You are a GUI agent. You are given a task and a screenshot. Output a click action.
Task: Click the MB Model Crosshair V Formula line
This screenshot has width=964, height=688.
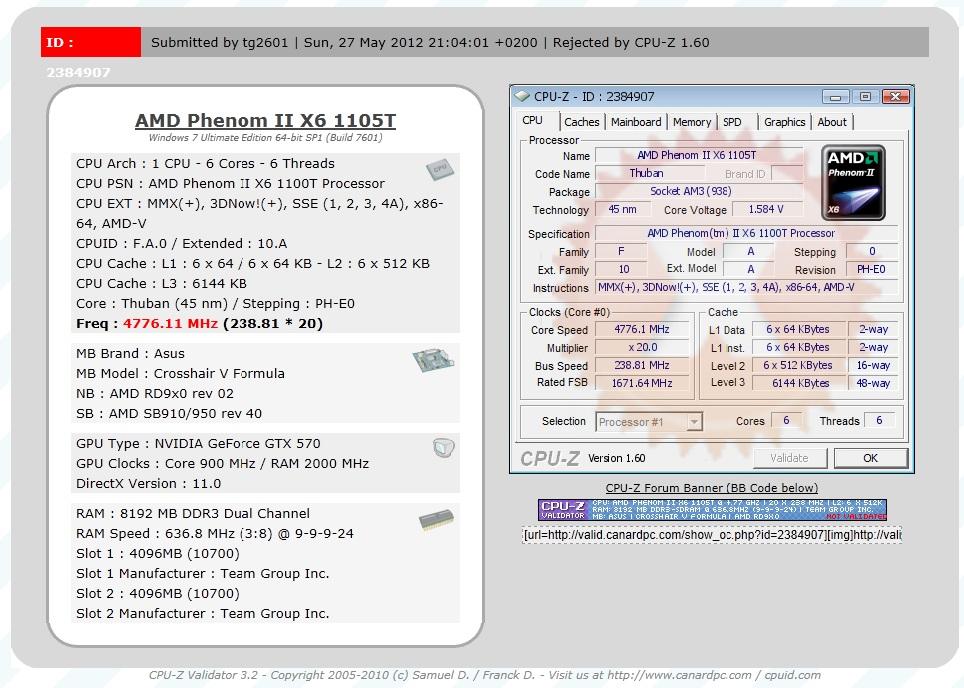pyautogui.click(x=180, y=374)
